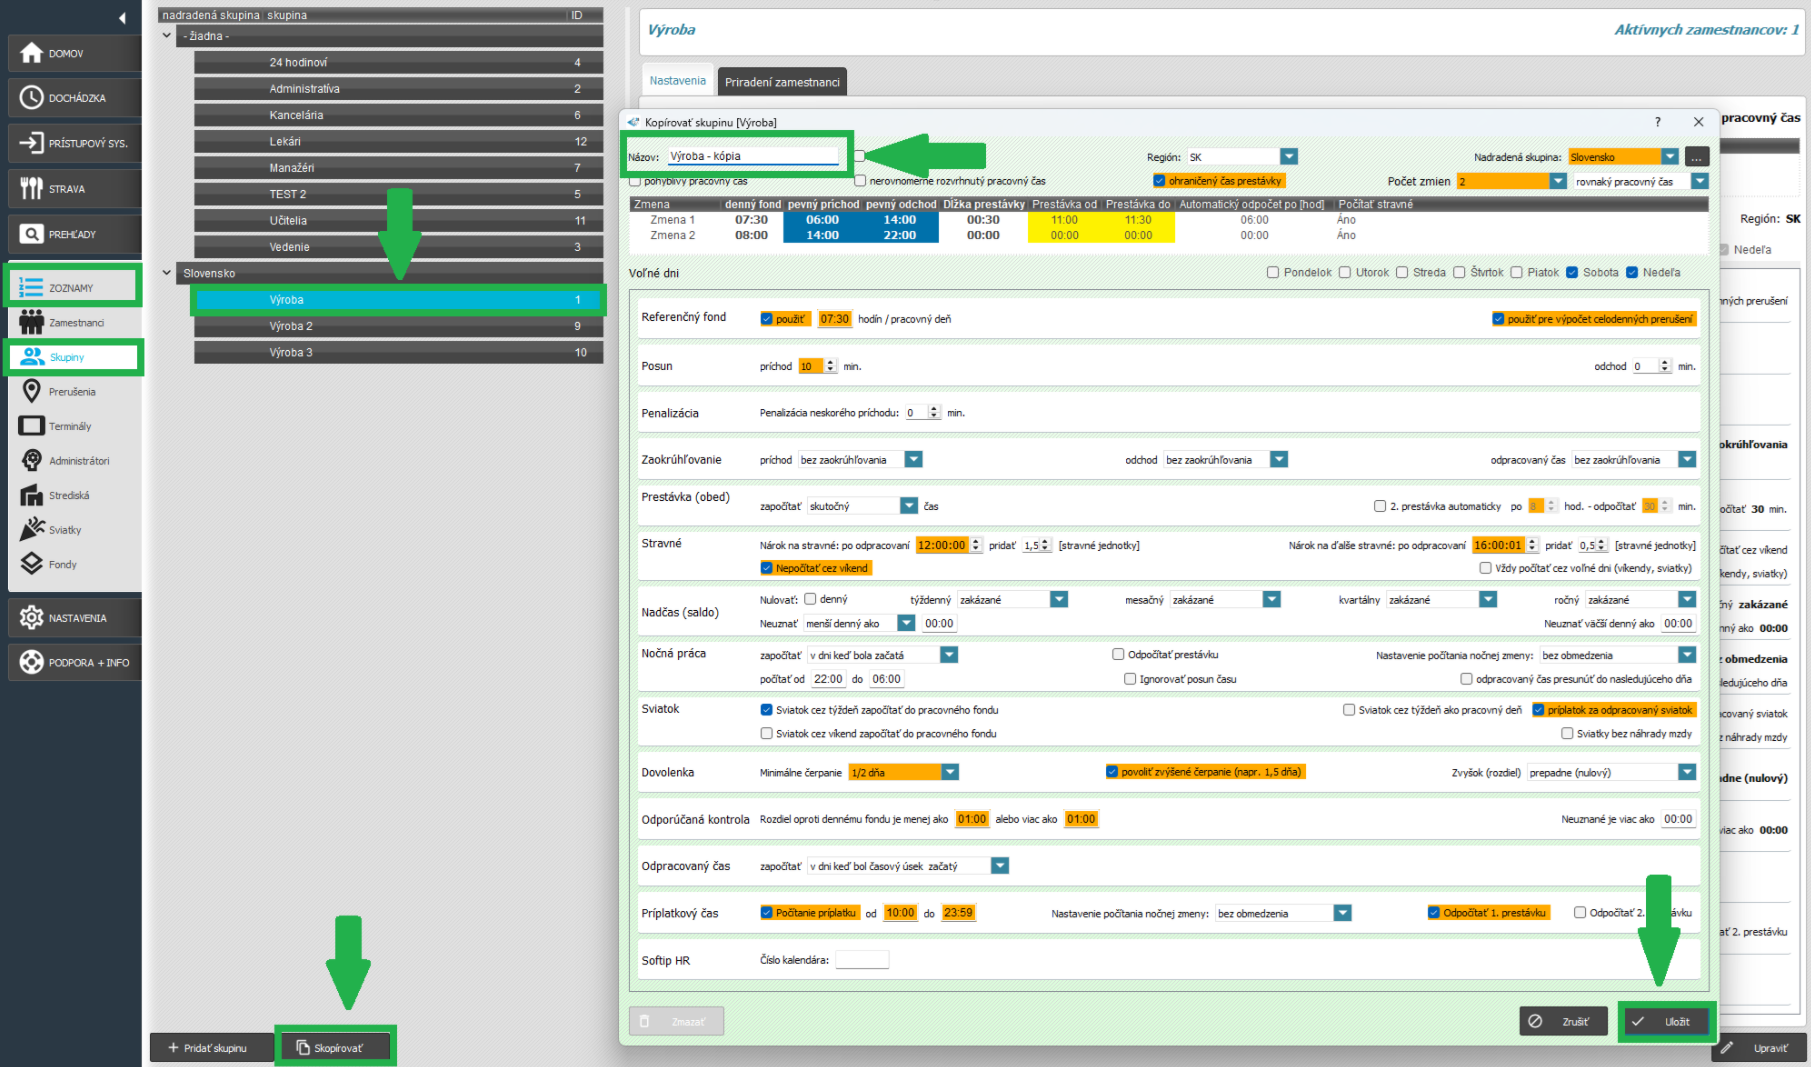Switch to the Nastavenia tab

[677, 81]
